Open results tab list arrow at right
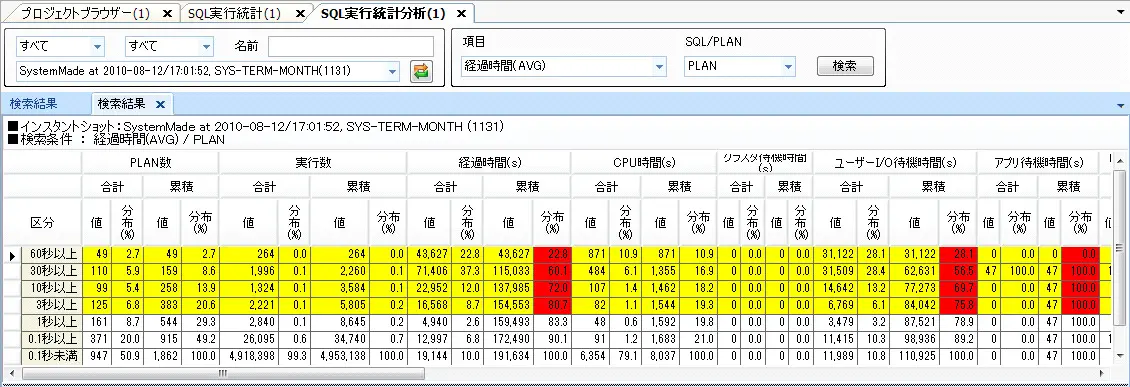The image size is (1130, 387). 1121,105
